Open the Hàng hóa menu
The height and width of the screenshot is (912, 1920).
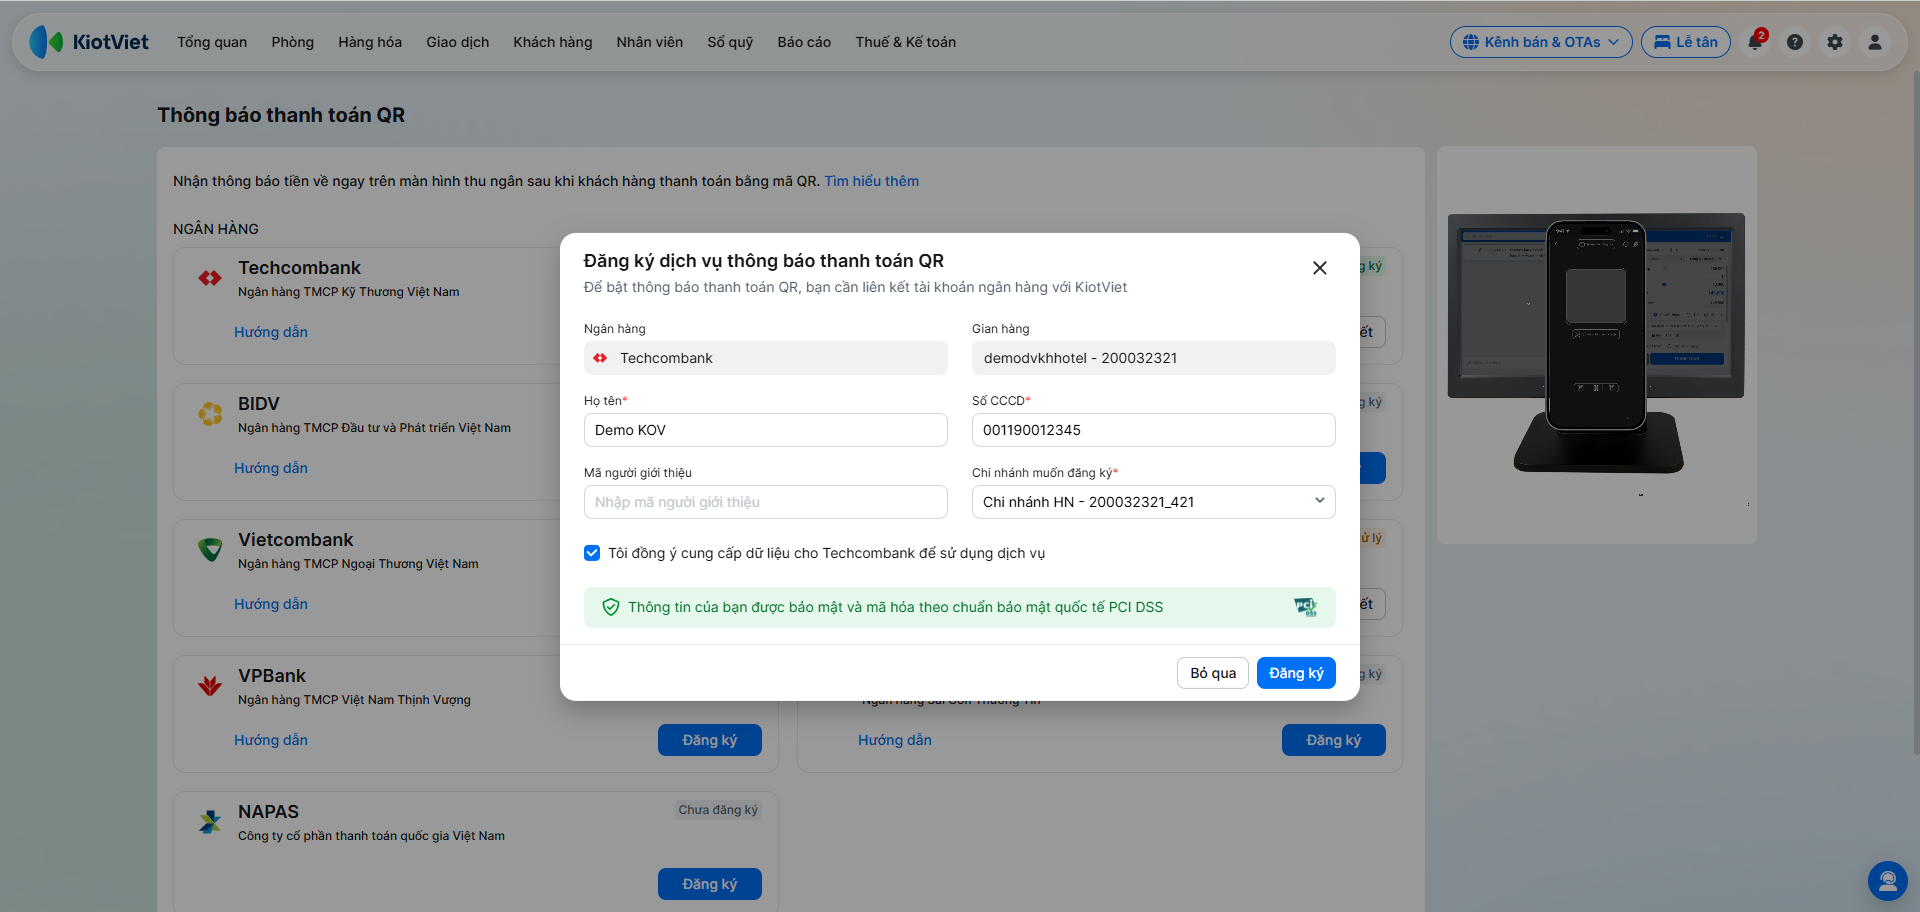tap(370, 42)
